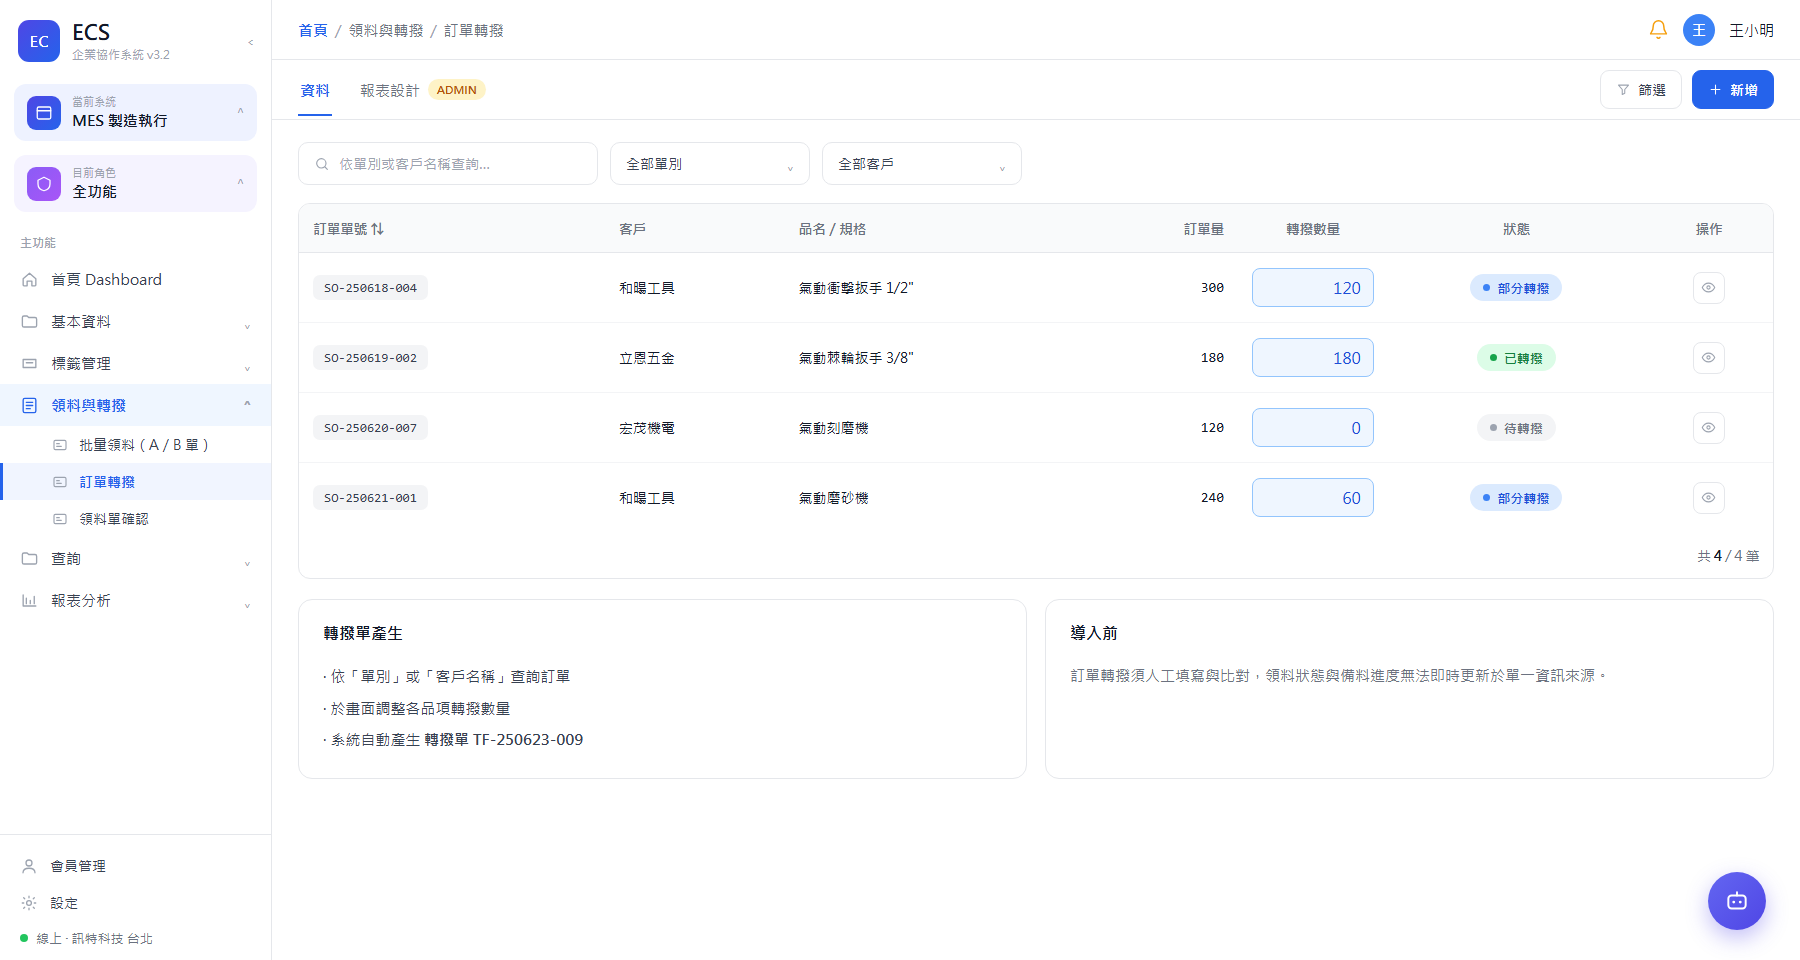Open the 全部單別 dropdown

pos(710,164)
